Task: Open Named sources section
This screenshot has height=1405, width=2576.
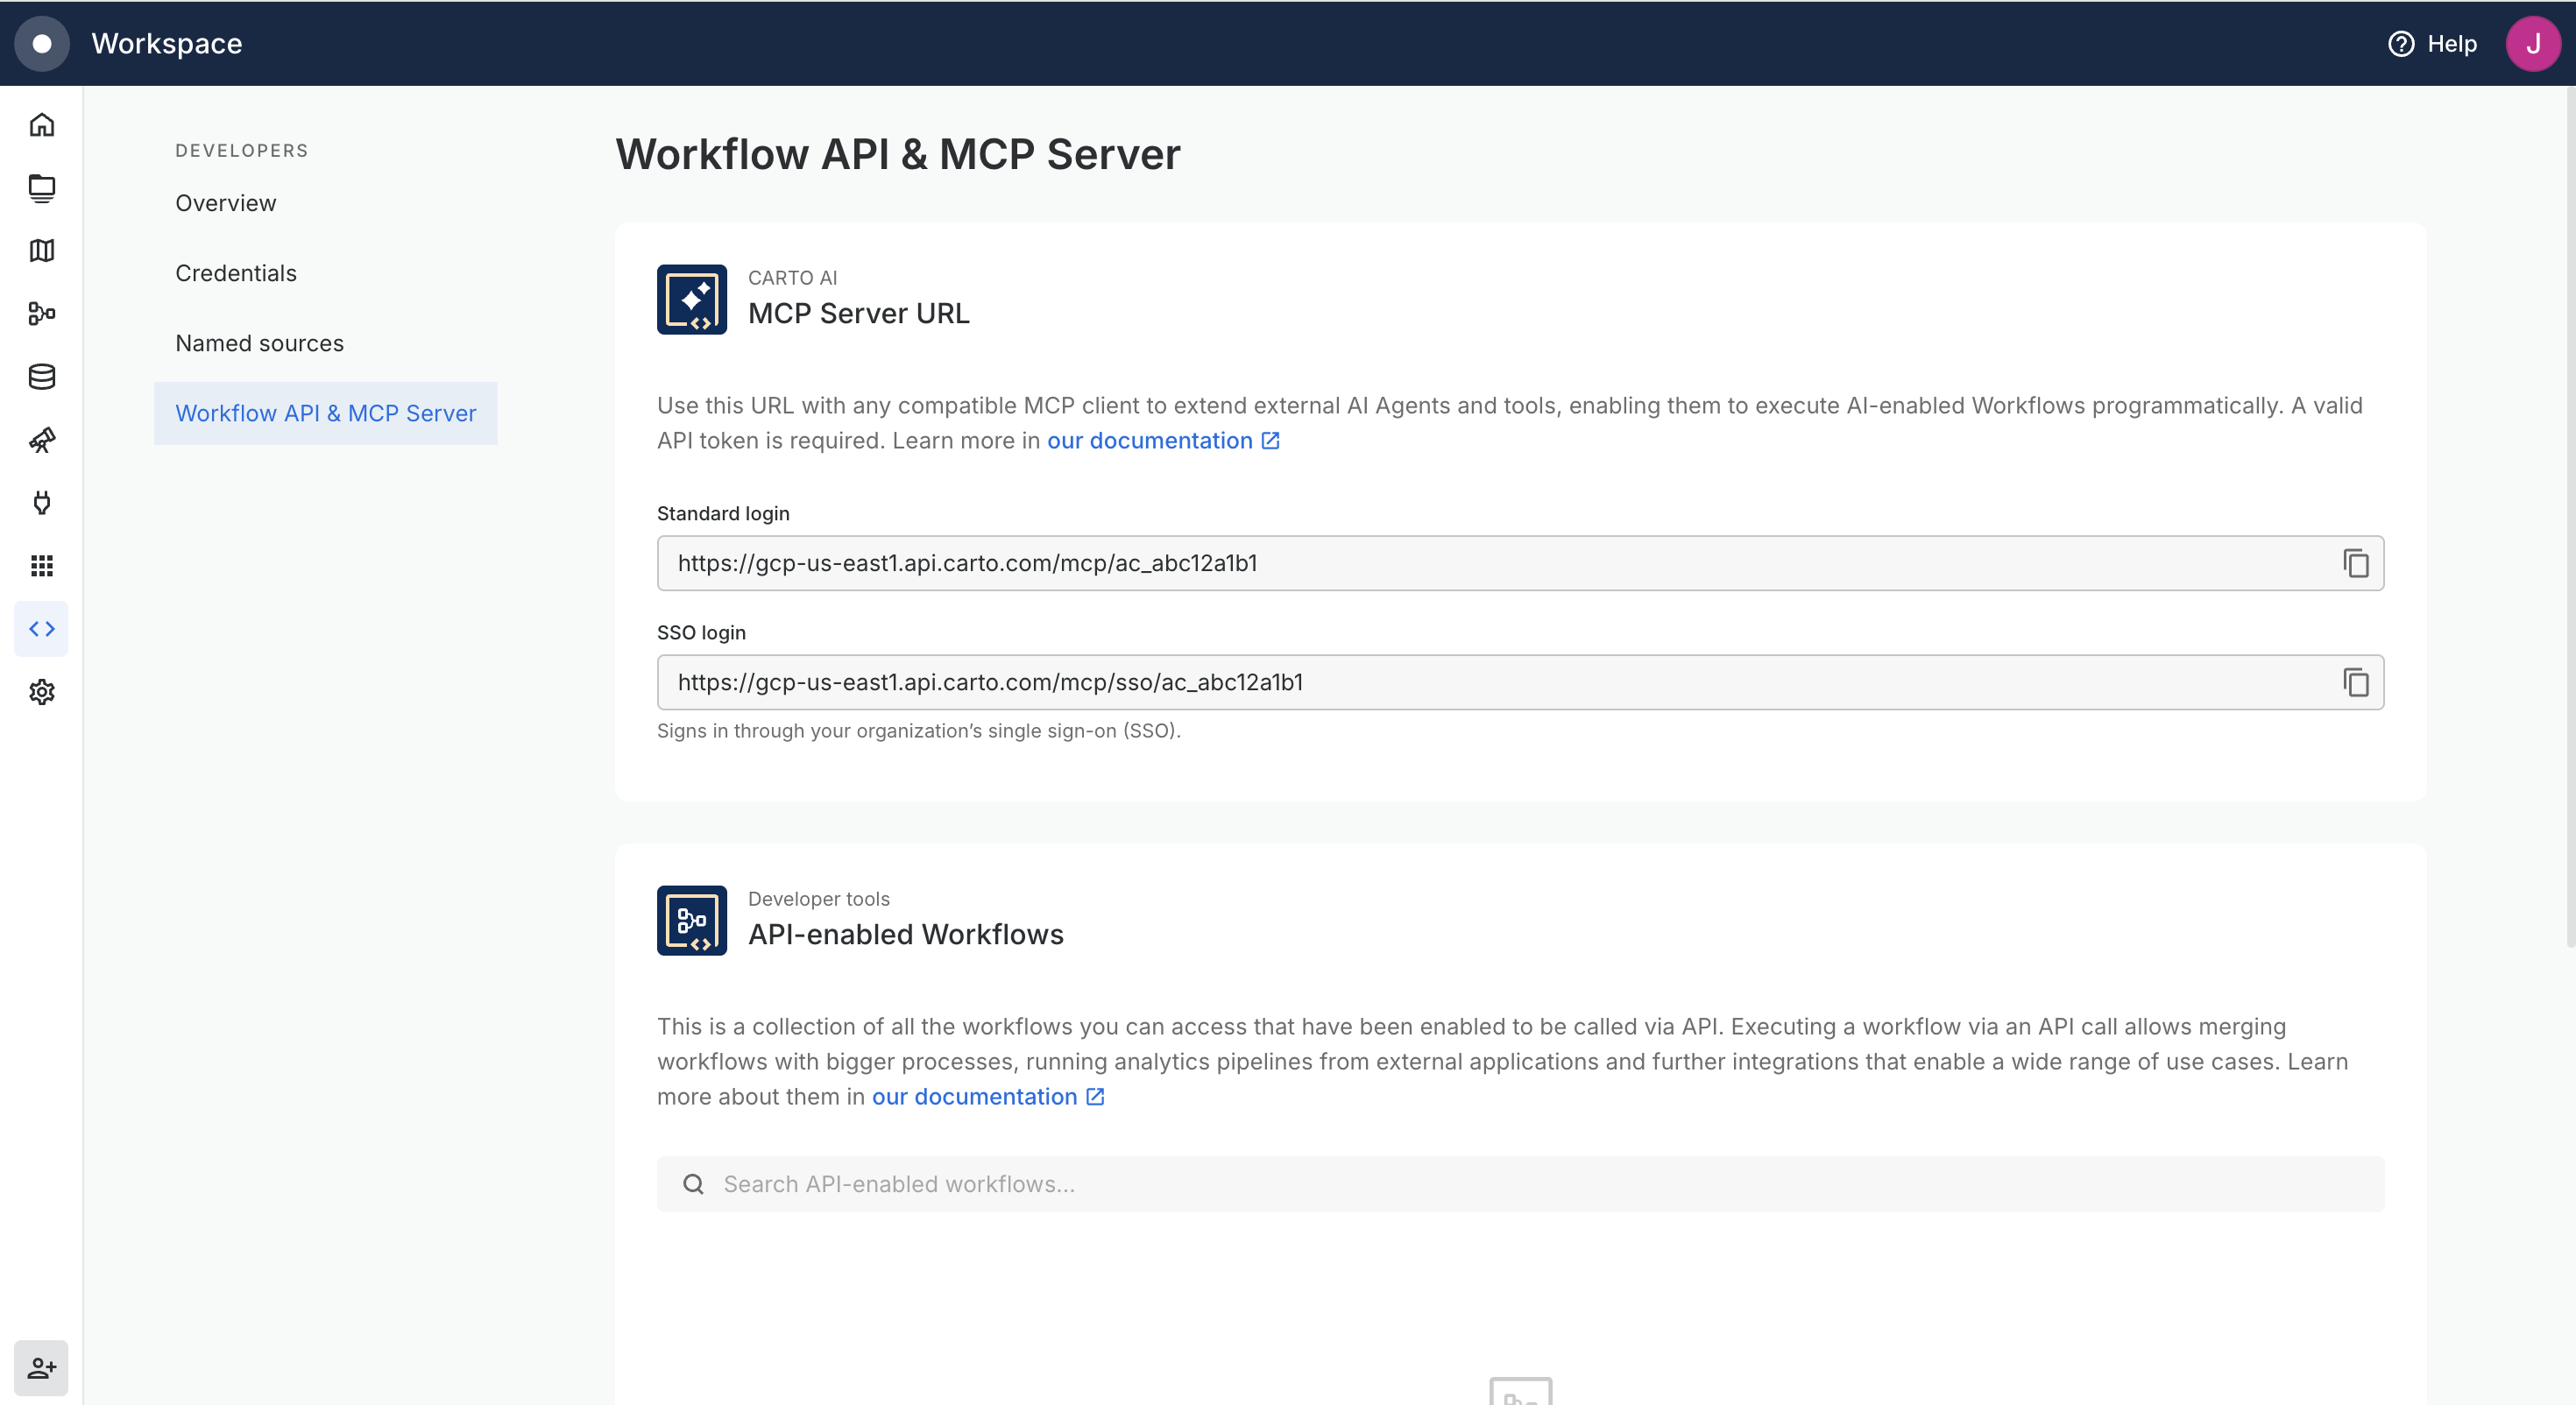Action: point(260,343)
